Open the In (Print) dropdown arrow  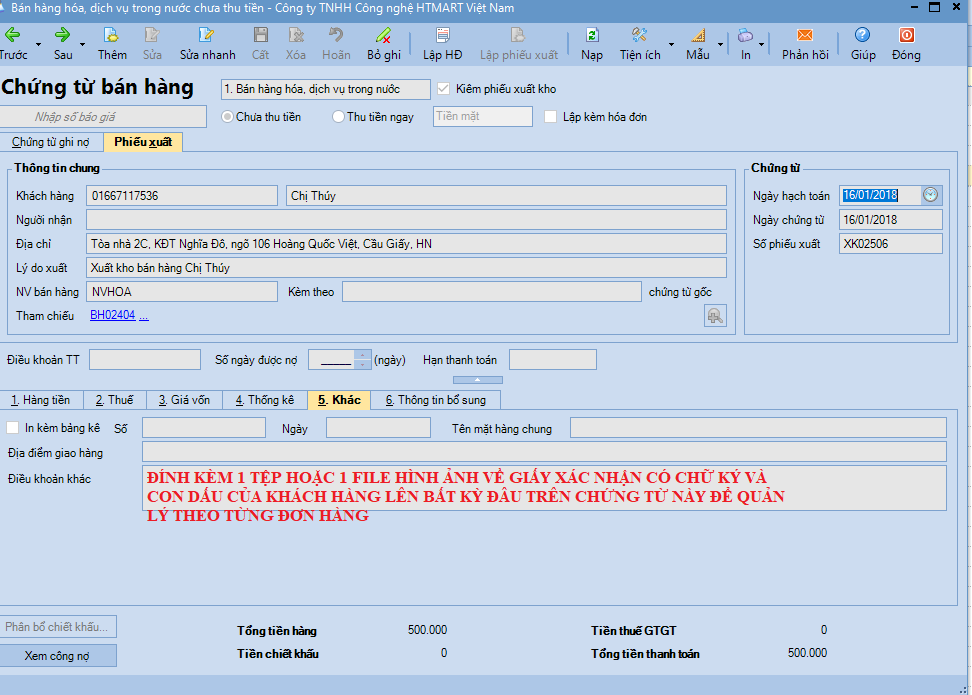coord(761,45)
